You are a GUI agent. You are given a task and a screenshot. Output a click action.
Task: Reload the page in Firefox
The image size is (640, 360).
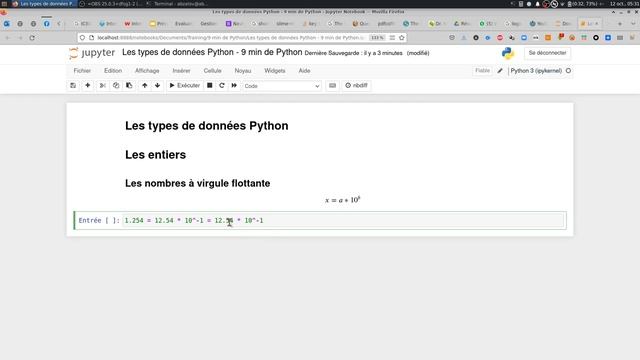click(x=32, y=38)
